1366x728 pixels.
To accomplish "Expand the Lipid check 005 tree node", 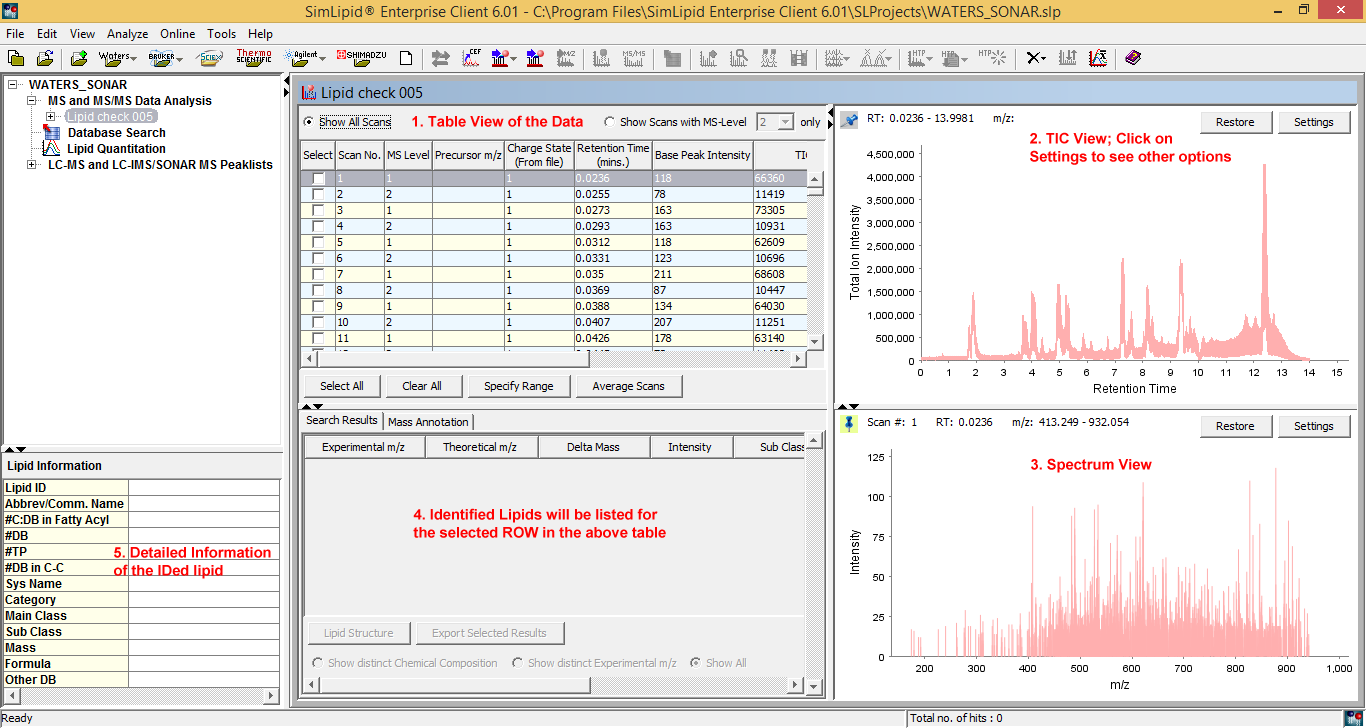I will tap(51, 117).
